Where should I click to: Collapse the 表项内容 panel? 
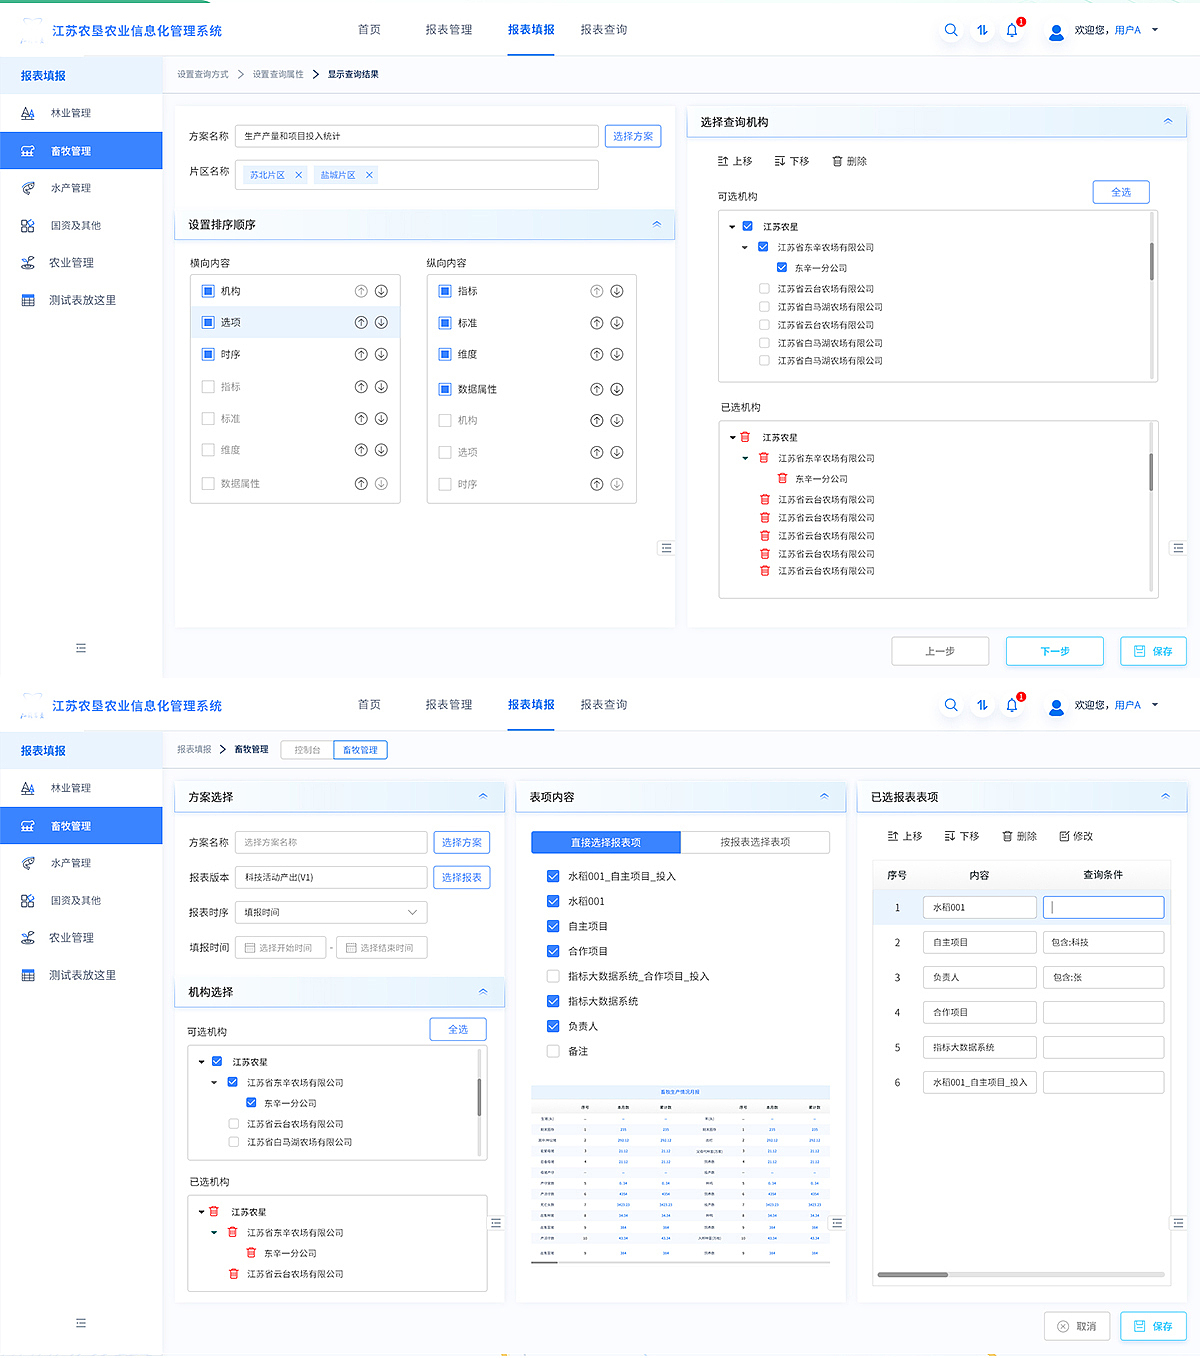pyautogui.click(x=824, y=796)
